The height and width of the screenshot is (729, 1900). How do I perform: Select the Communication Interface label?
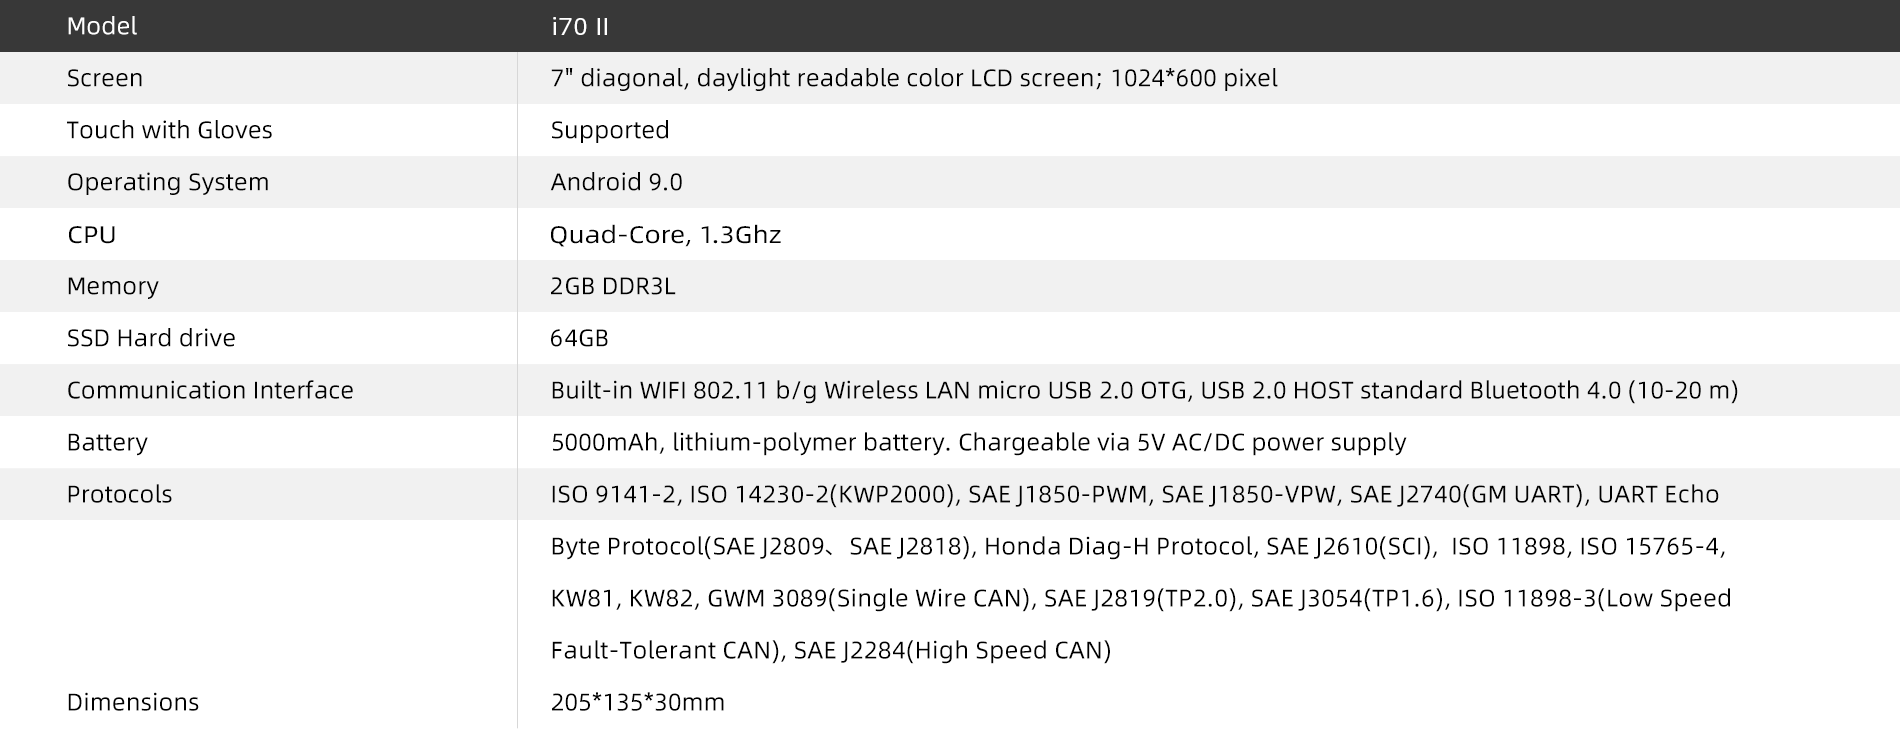210,390
